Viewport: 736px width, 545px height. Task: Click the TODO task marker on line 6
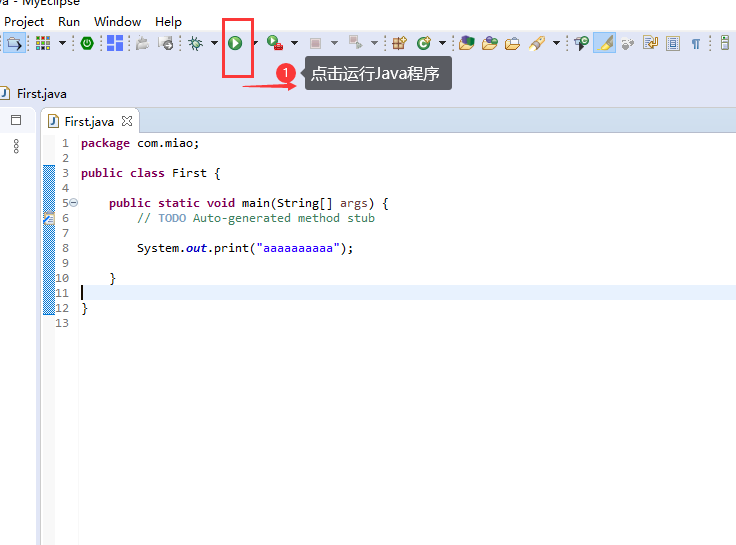pos(49,218)
